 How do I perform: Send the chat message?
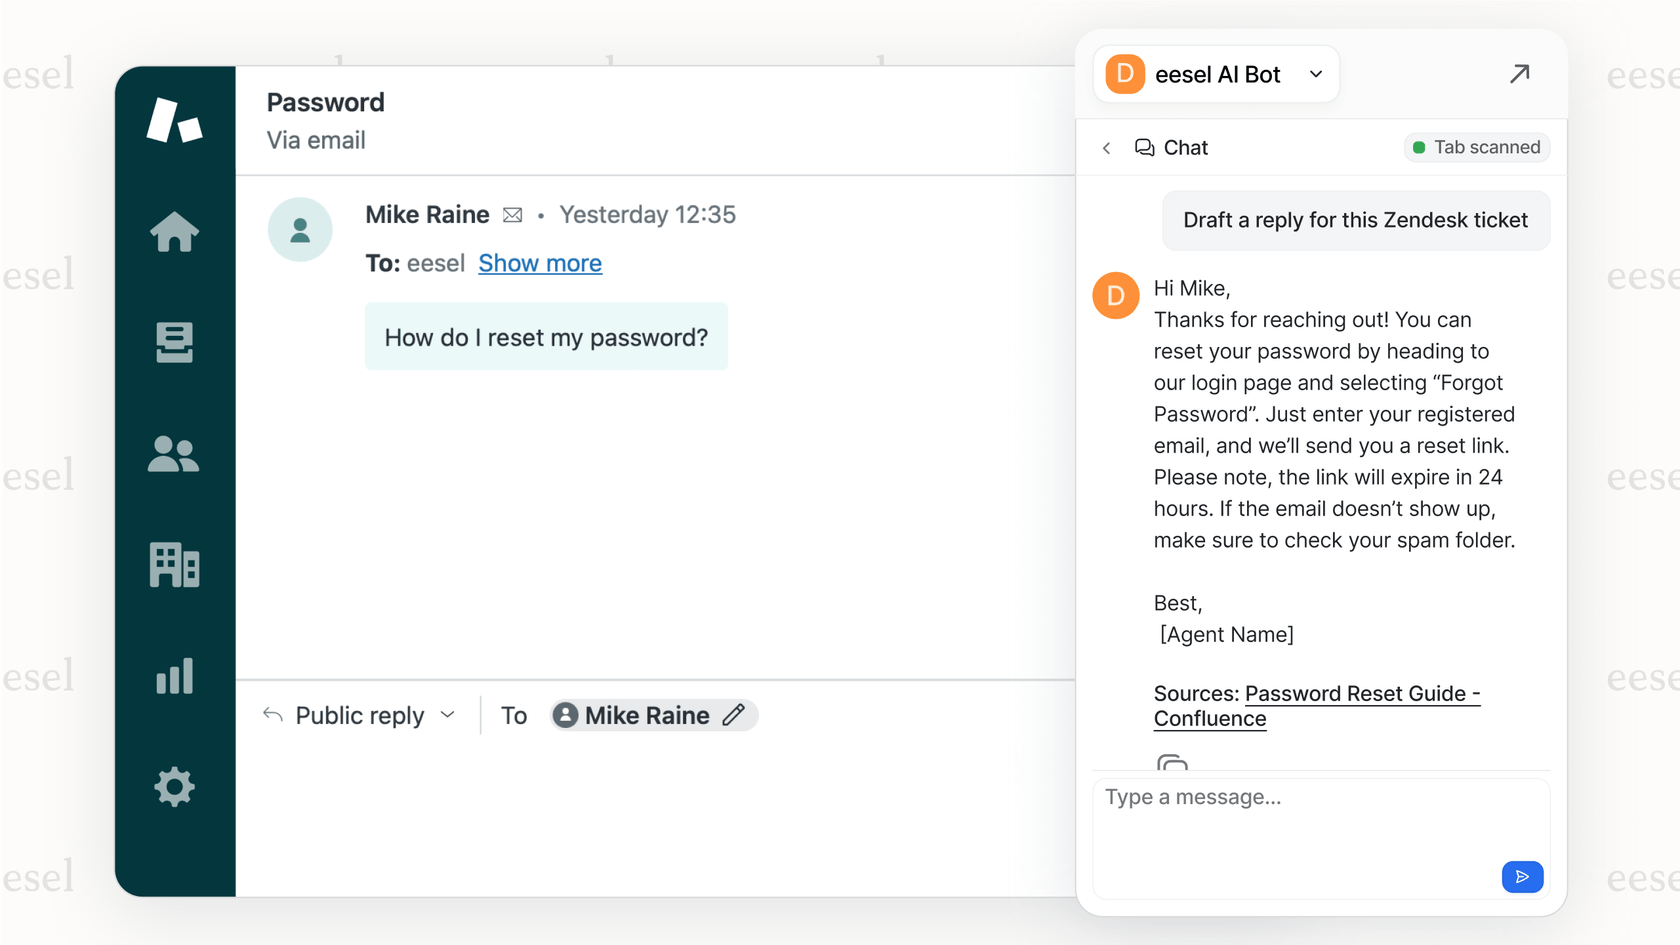pos(1522,876)
